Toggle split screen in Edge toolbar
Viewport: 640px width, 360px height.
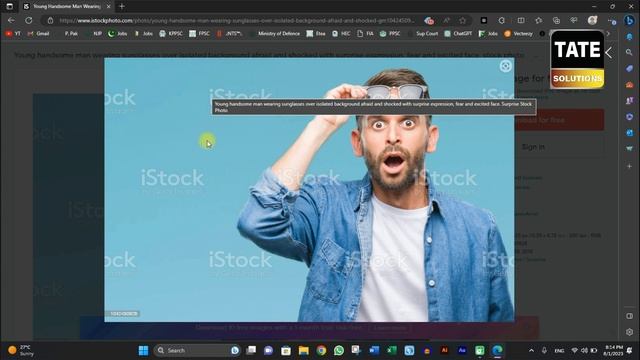(521, 20)
